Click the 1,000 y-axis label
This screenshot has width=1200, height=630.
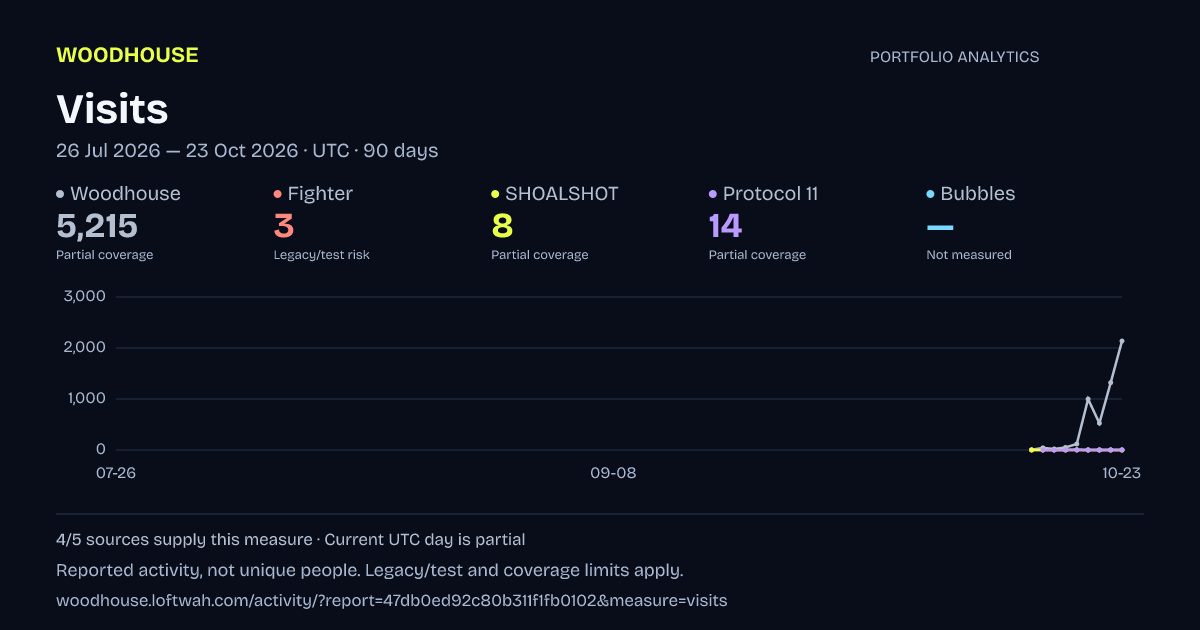85,398
